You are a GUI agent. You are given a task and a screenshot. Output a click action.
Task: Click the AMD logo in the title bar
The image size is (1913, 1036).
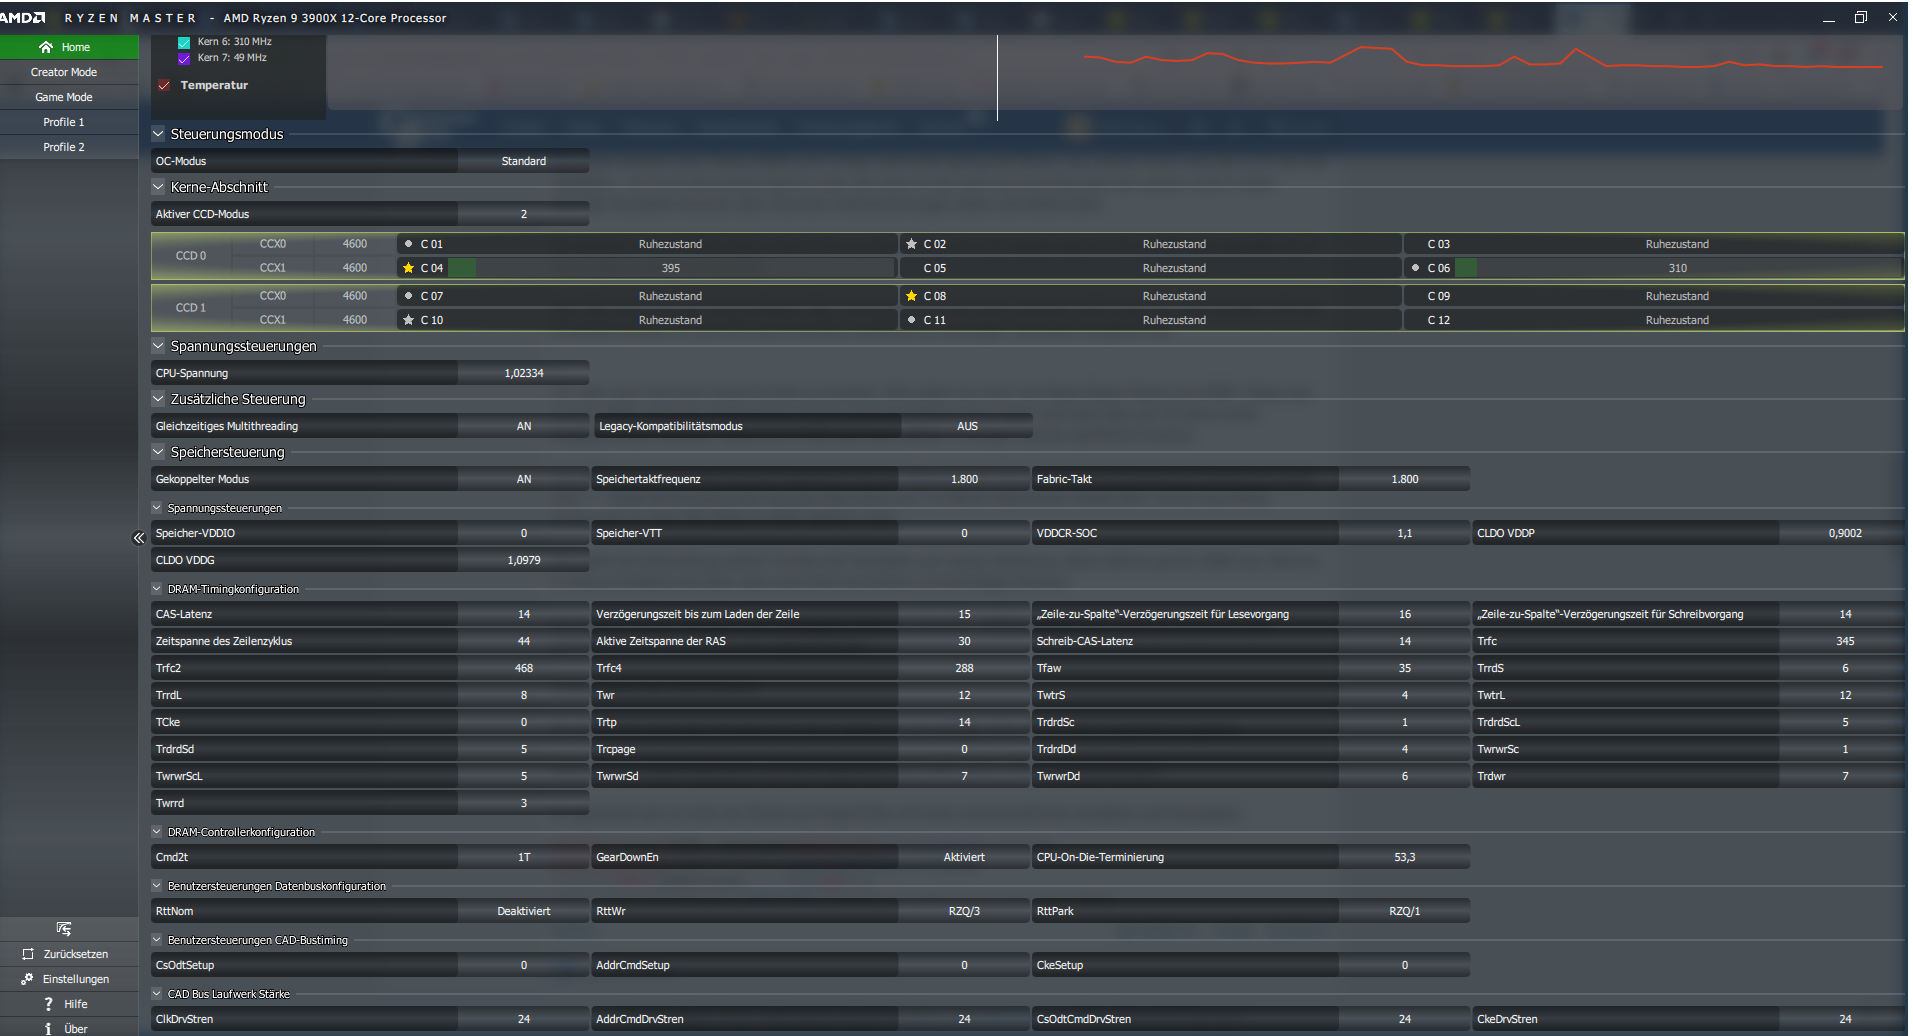click(x=23, y=18)
